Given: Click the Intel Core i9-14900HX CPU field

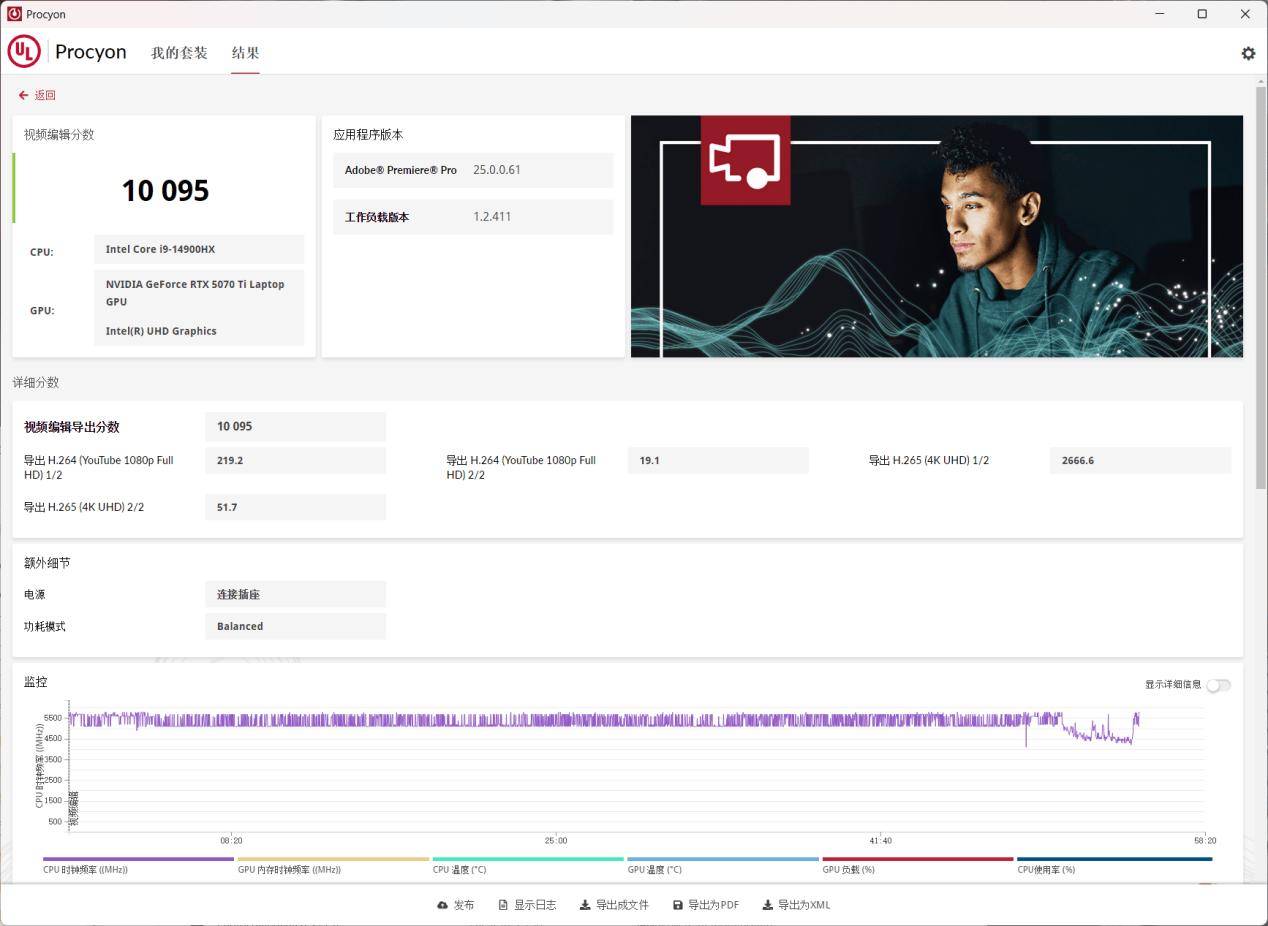Looking at the screenshot, I should [x=197, y=249].
